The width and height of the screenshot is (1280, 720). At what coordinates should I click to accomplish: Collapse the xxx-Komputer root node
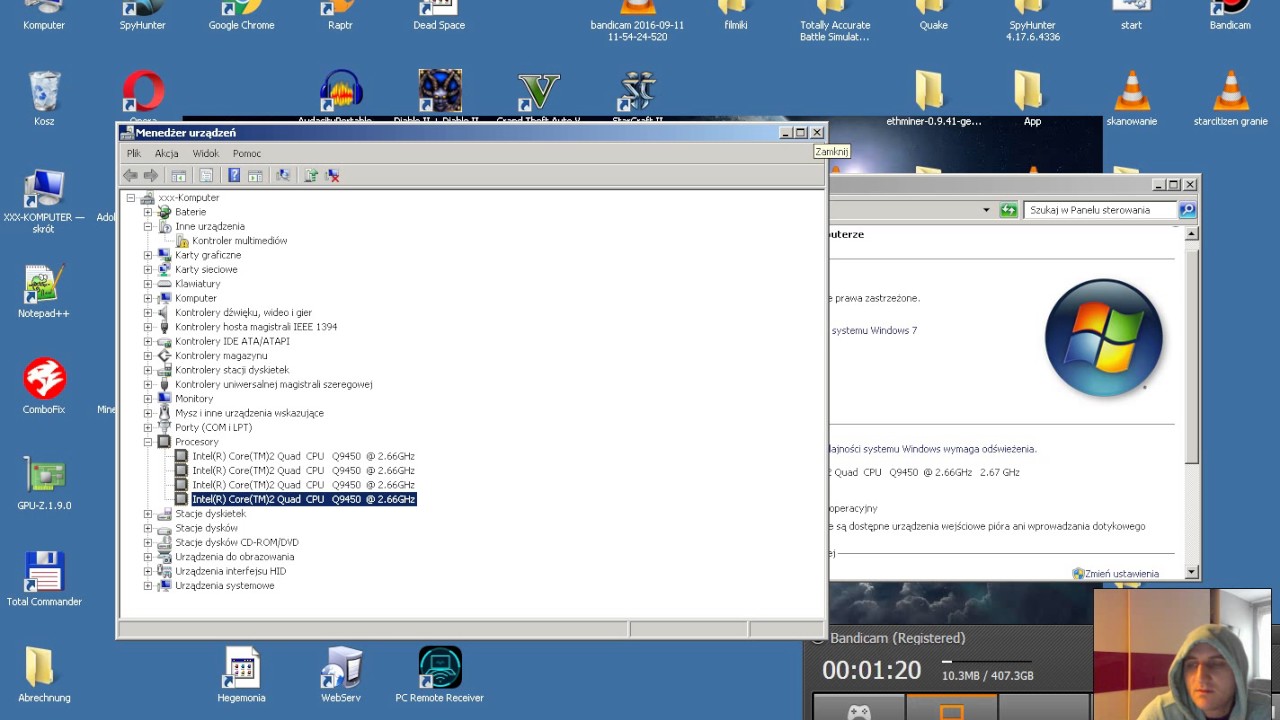[x=131, y=198]
